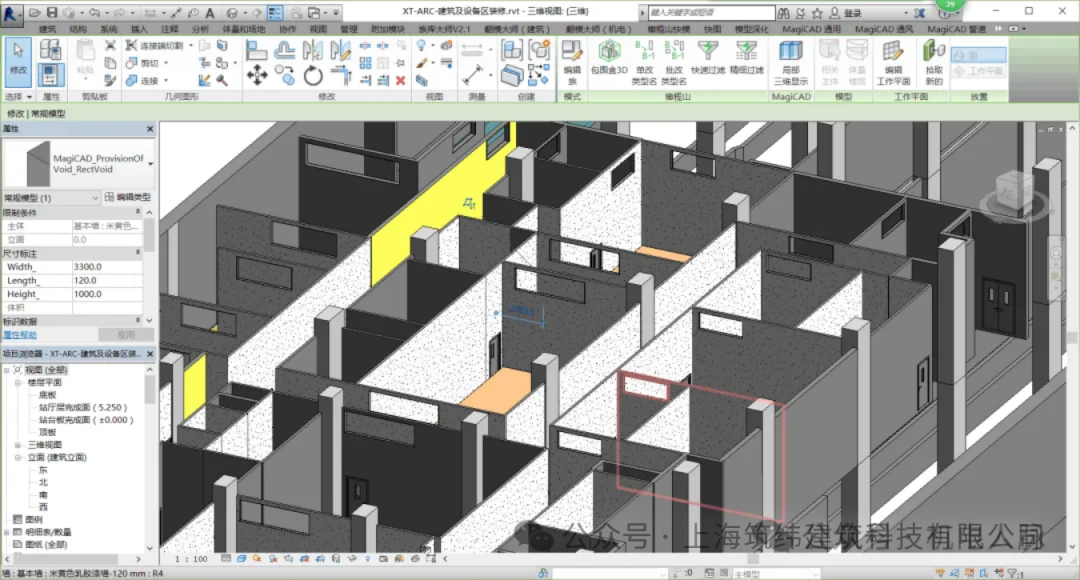The height and width of the screenshot is (580, 1080).
Task: Click the 编辑族 edit family icon
Action: [x=572, y=63]
